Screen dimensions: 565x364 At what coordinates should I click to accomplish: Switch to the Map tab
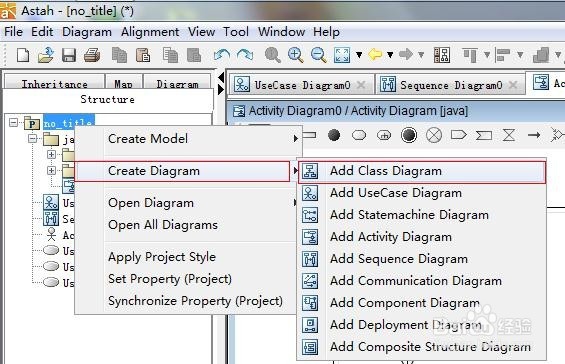(124, 83)
